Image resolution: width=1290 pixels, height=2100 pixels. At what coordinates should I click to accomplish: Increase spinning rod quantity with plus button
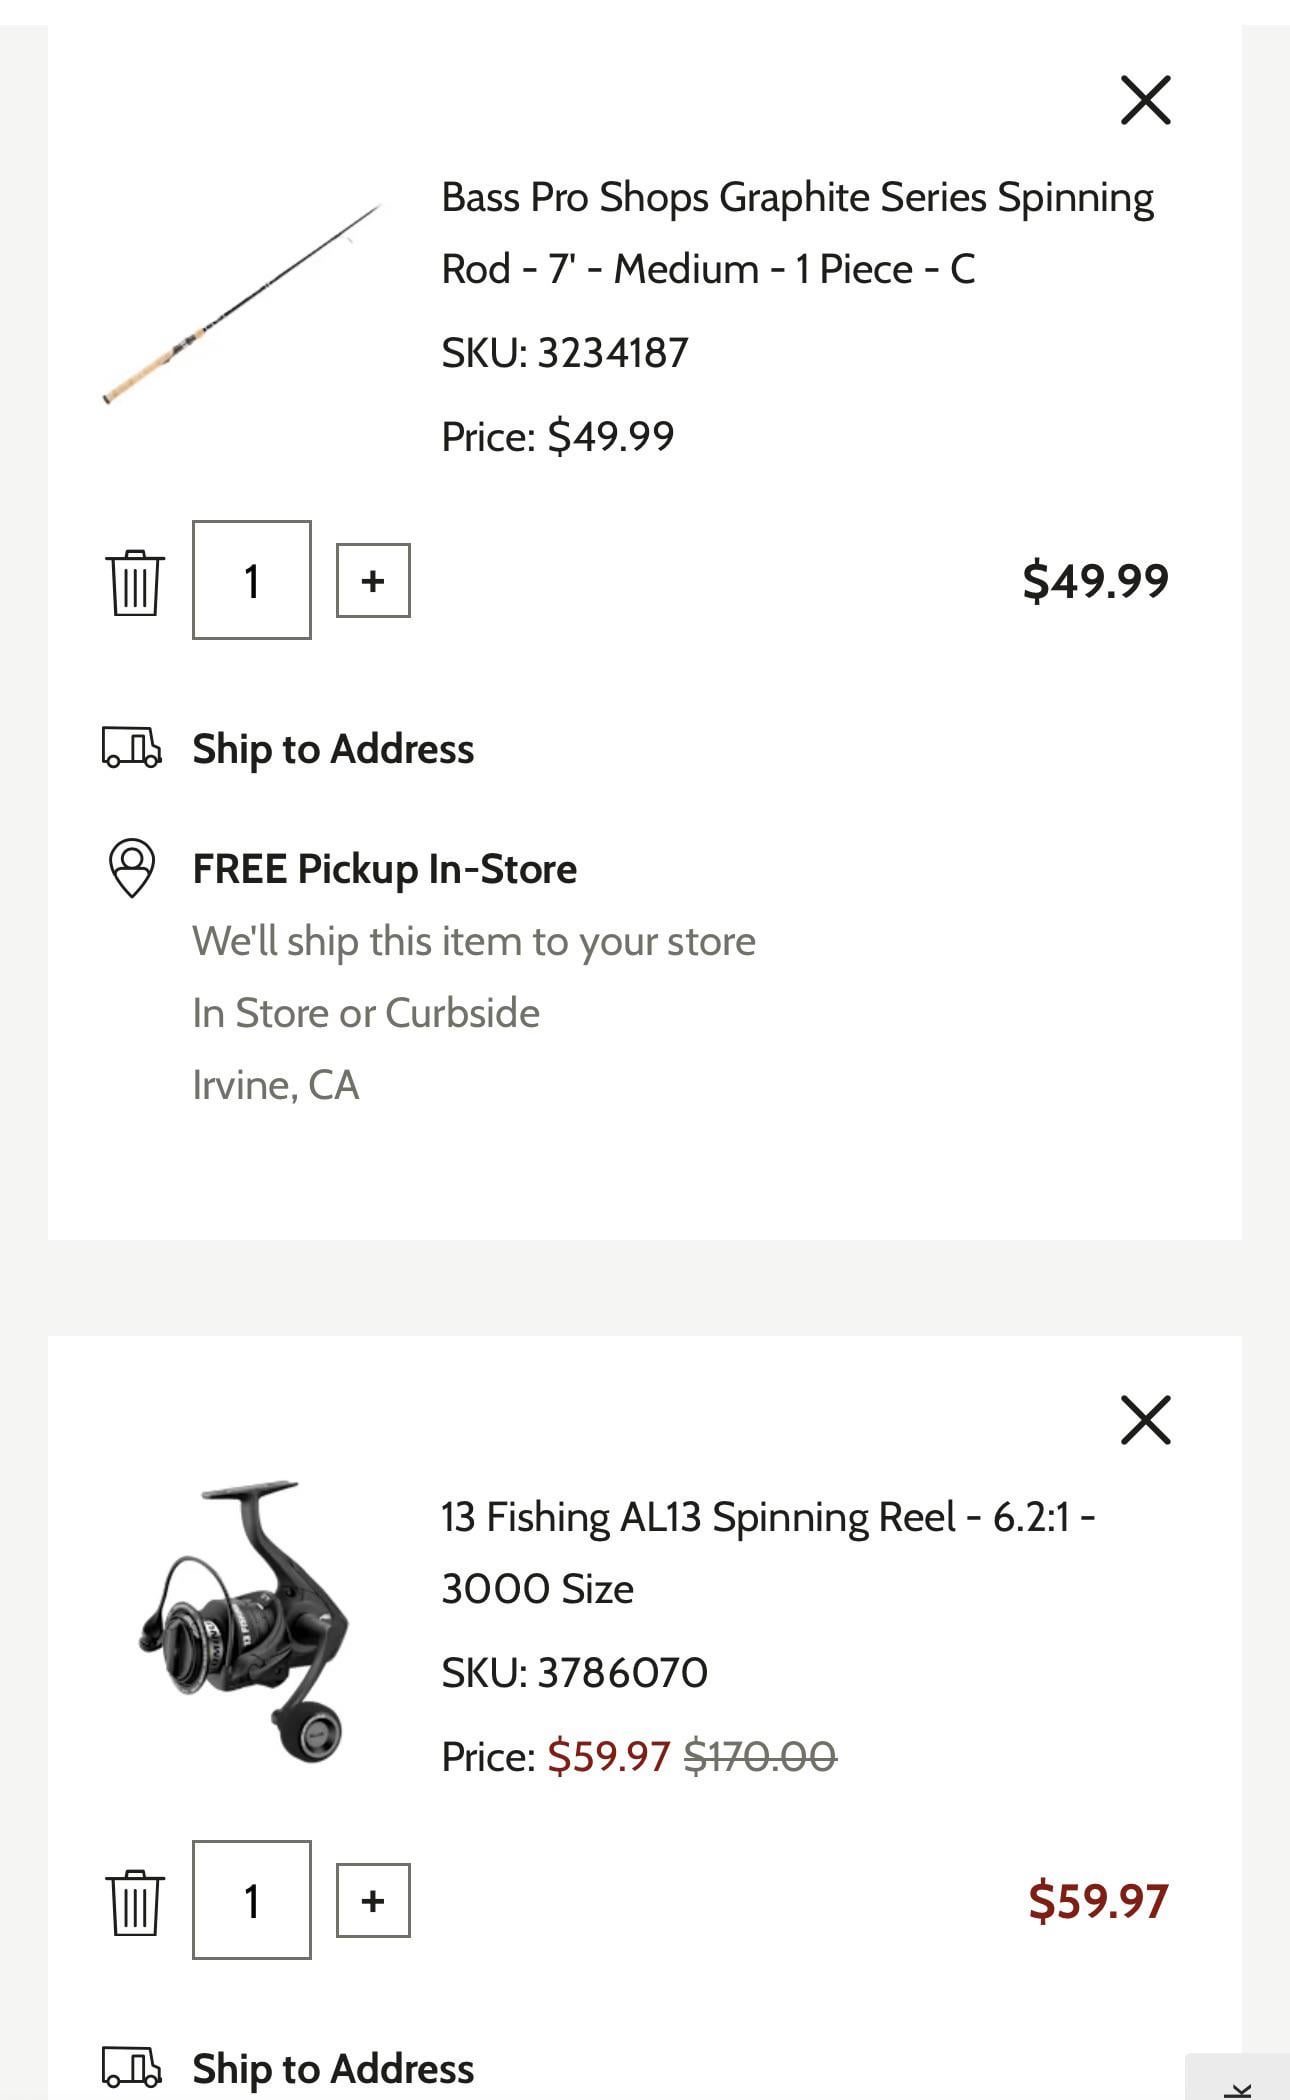pos(373,580)
